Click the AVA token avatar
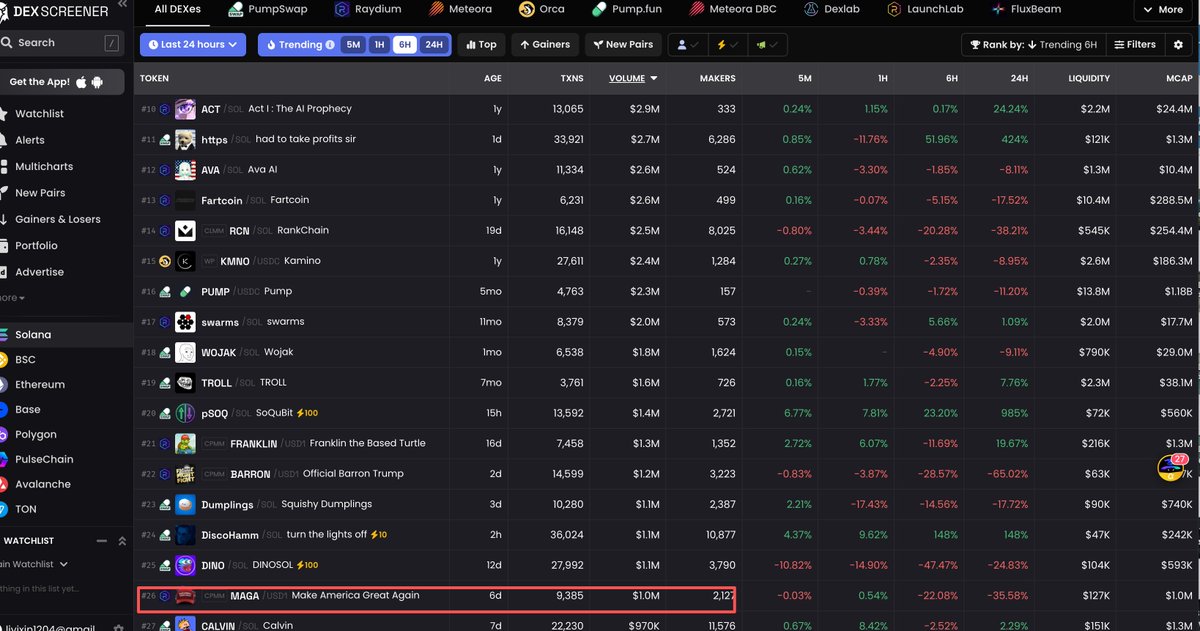 [x=185, y=170]
